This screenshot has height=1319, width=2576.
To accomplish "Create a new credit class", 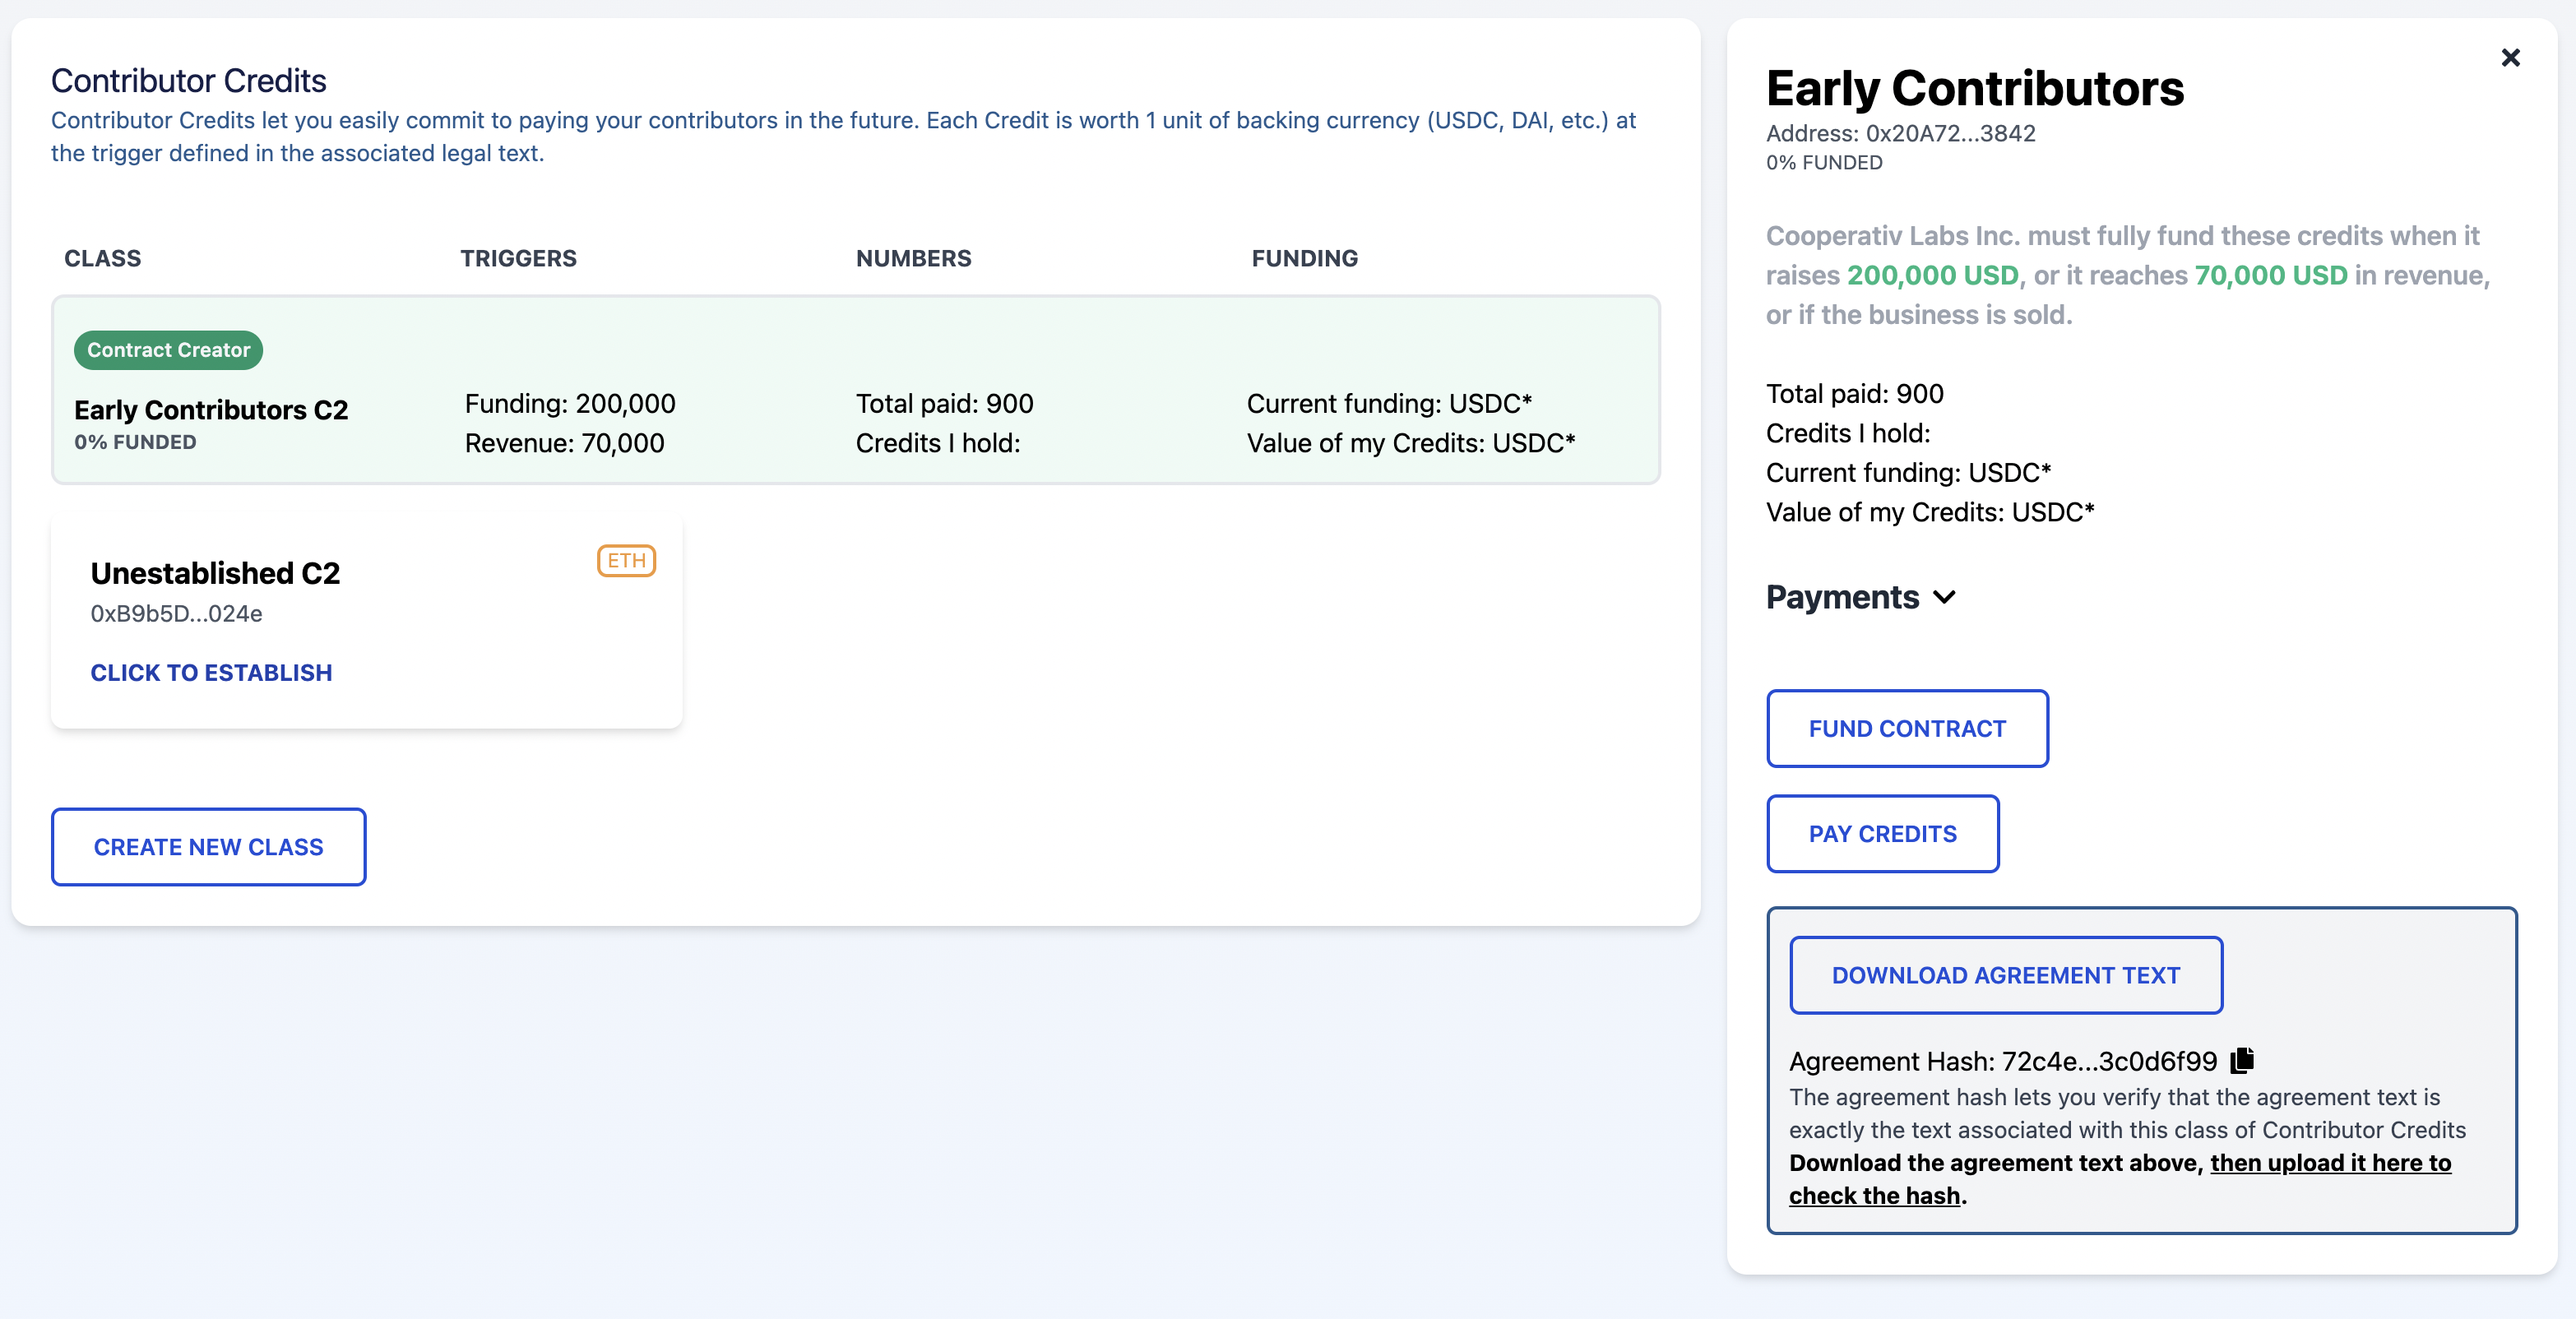I will click(208, 847).
